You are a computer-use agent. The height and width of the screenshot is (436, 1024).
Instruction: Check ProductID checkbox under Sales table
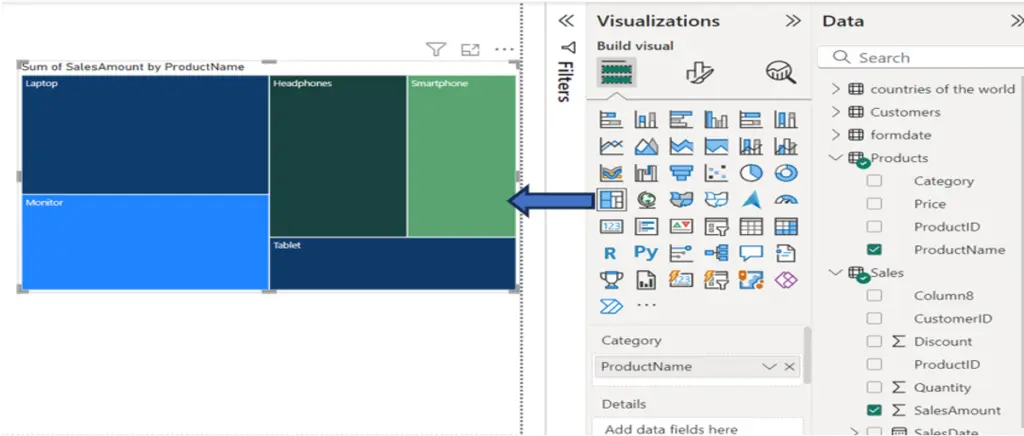tap(874, 364)
